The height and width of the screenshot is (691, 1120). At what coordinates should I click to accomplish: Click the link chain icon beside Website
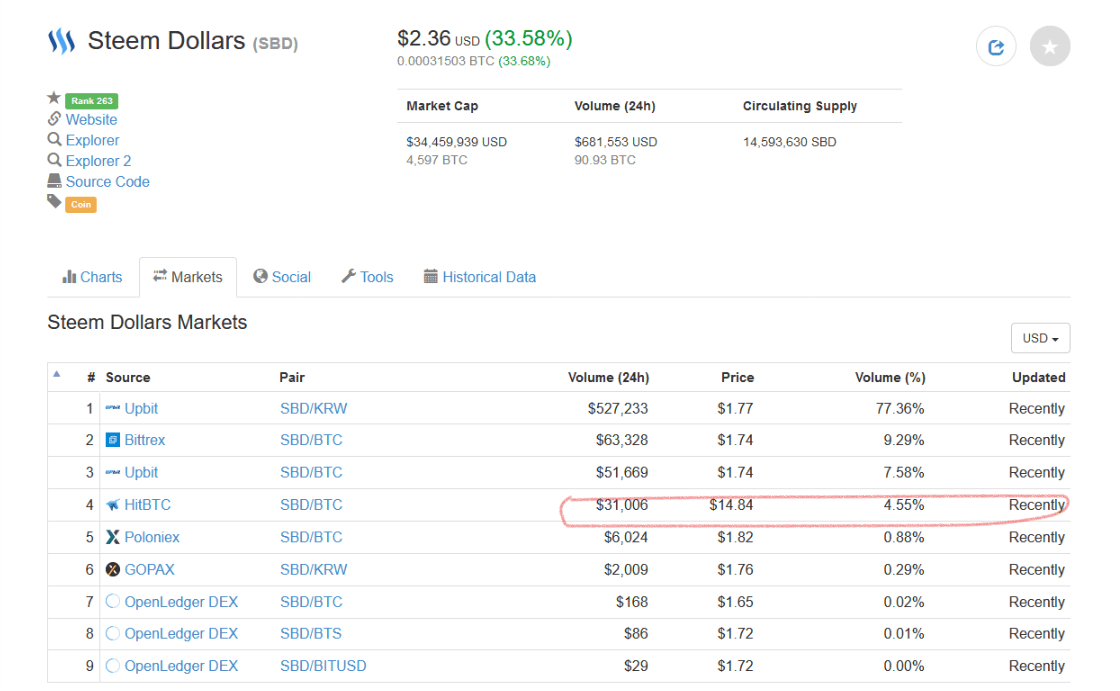(54, 119)
